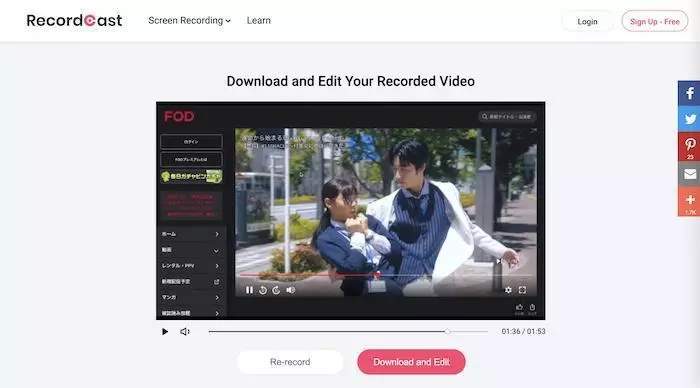Click the red notice box in FOD sidebar
The height and width of the screenshot is (388, 700).
point(191,205)
